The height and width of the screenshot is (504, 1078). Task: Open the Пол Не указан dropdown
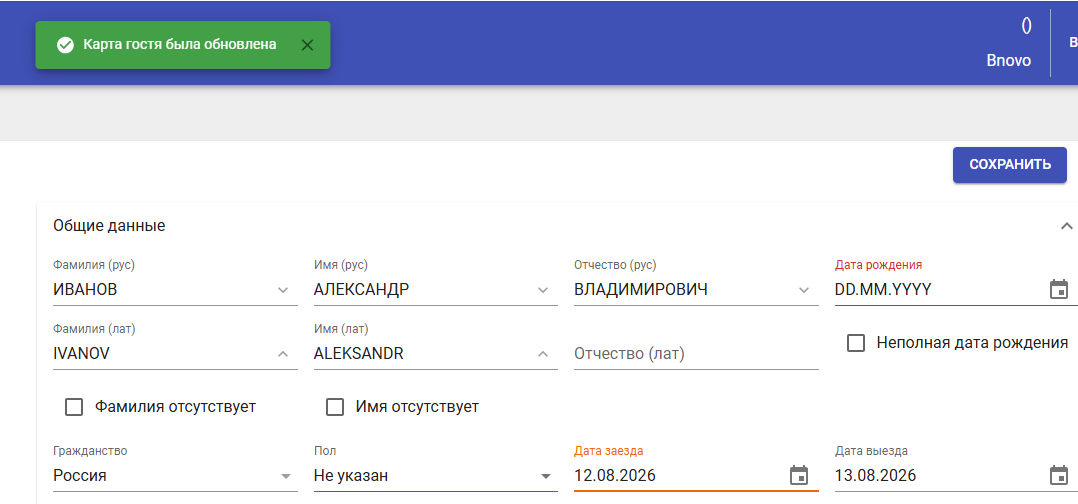(435, 475)
